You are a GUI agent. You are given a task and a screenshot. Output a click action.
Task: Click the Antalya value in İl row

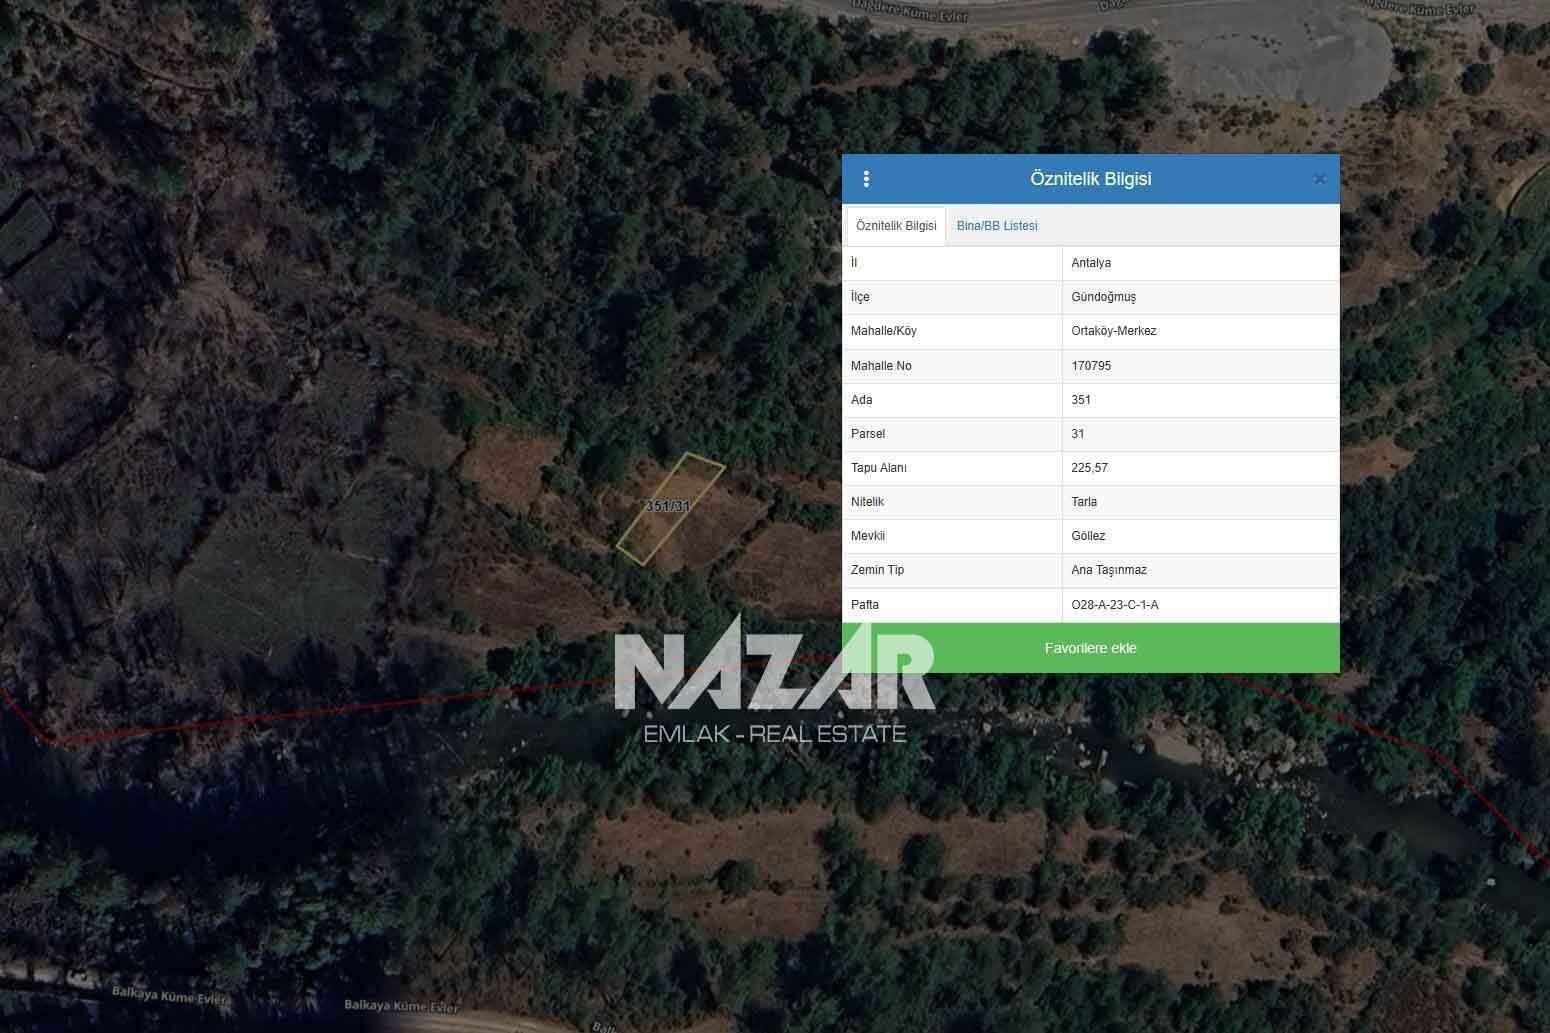[1091, 263]
